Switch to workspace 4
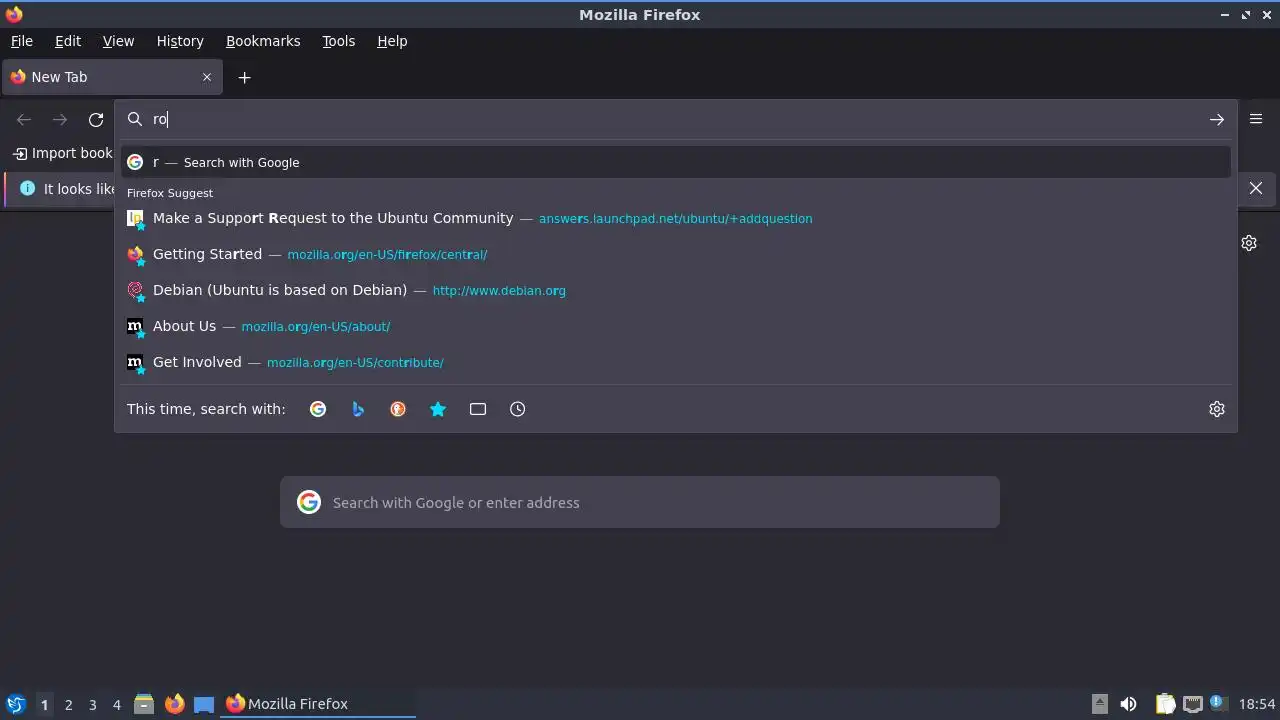The image size is (1280, 720). pos(116,705)
